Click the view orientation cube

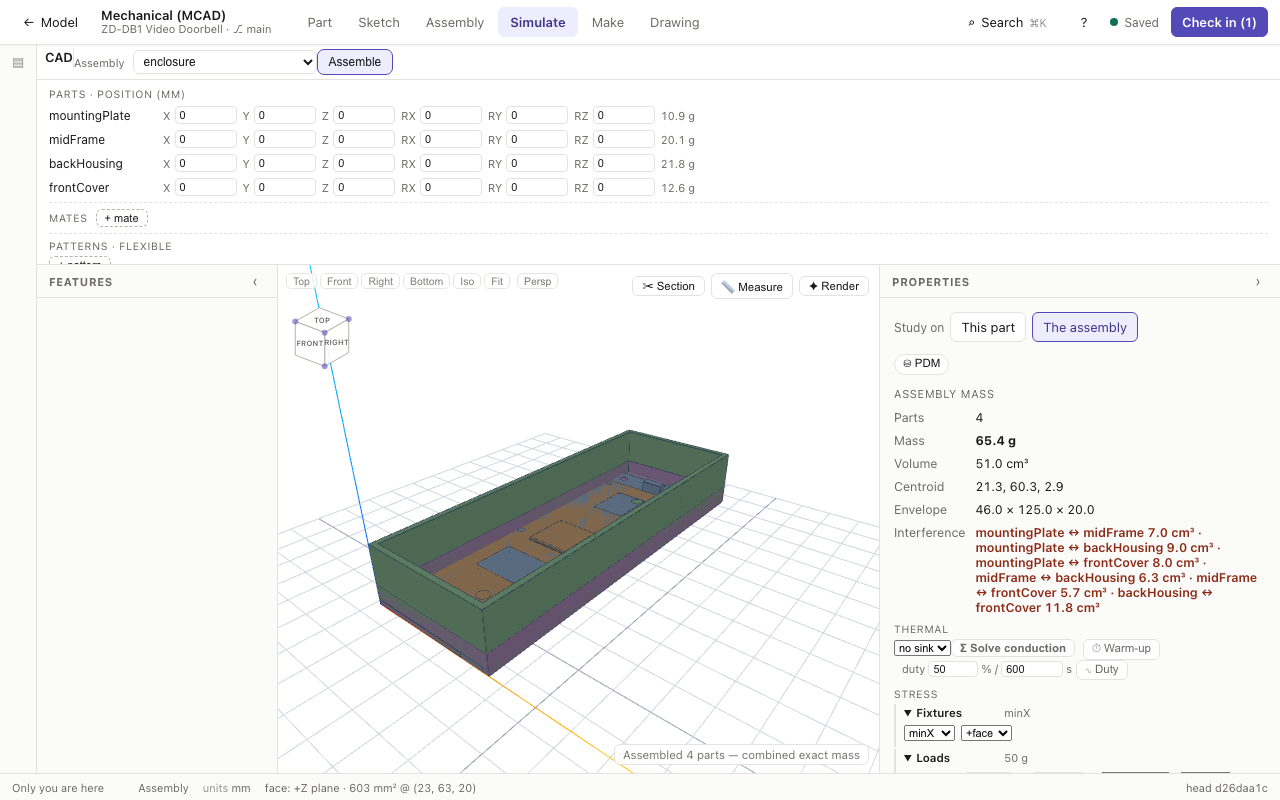click(x=322, y=338)
